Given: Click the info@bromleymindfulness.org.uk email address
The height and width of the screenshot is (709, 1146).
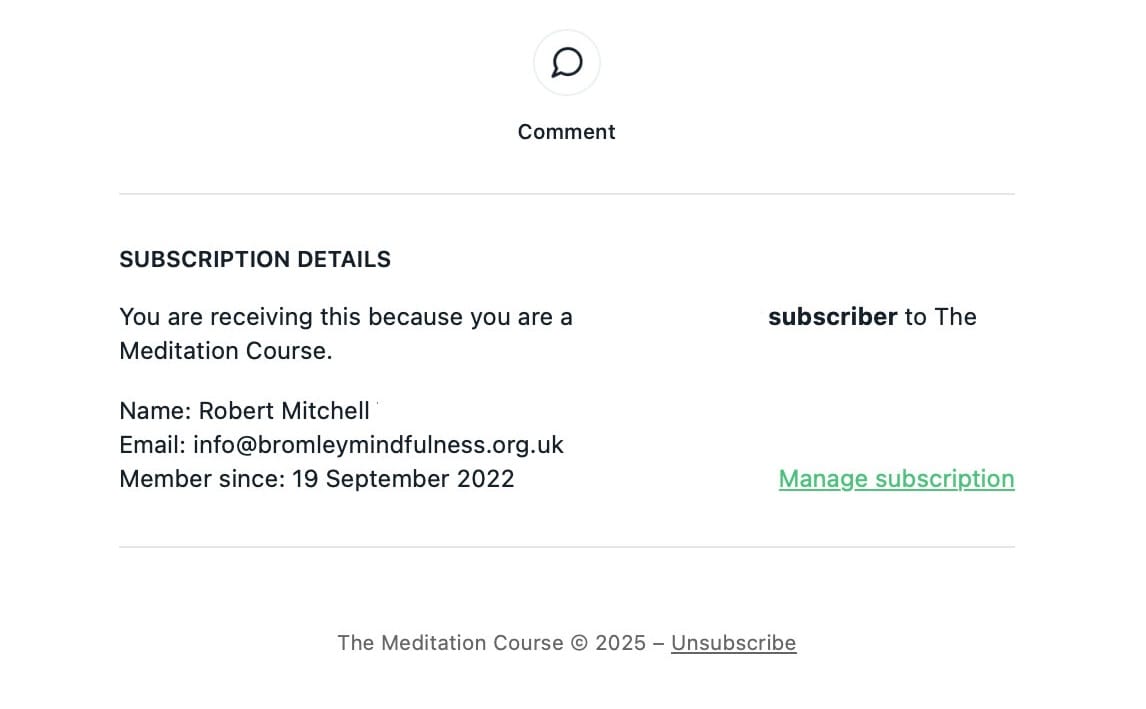Looking at the screenshot, I should [x=378, y=445].
